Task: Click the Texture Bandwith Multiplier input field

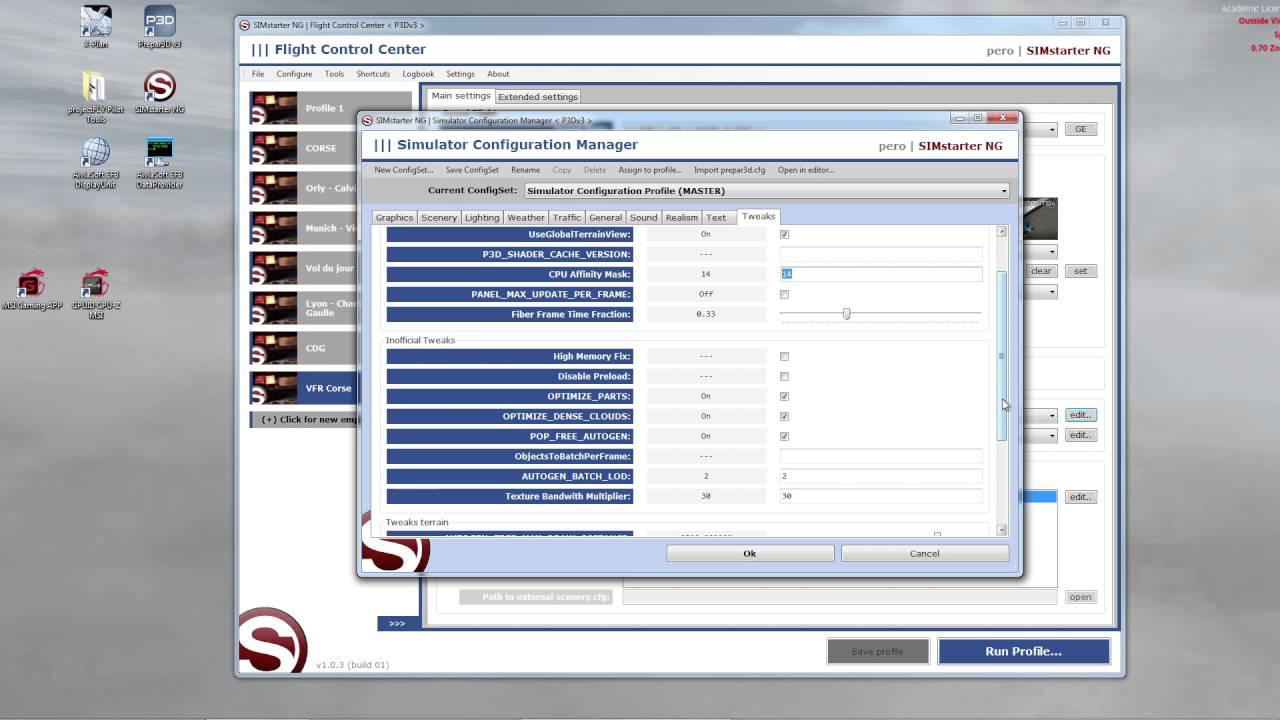Action: [881, 496]
